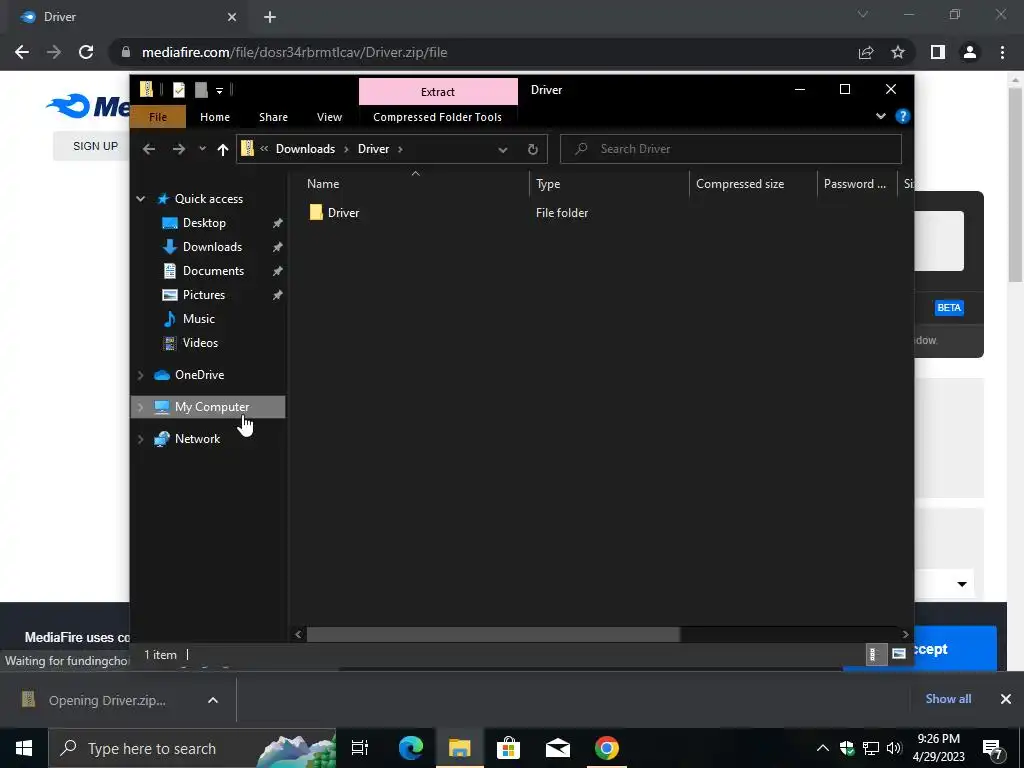Open Microsoft Edge from taskbar
This screenshot has width=1024, height=768.
pyautogui.click(x=411, y=748)
